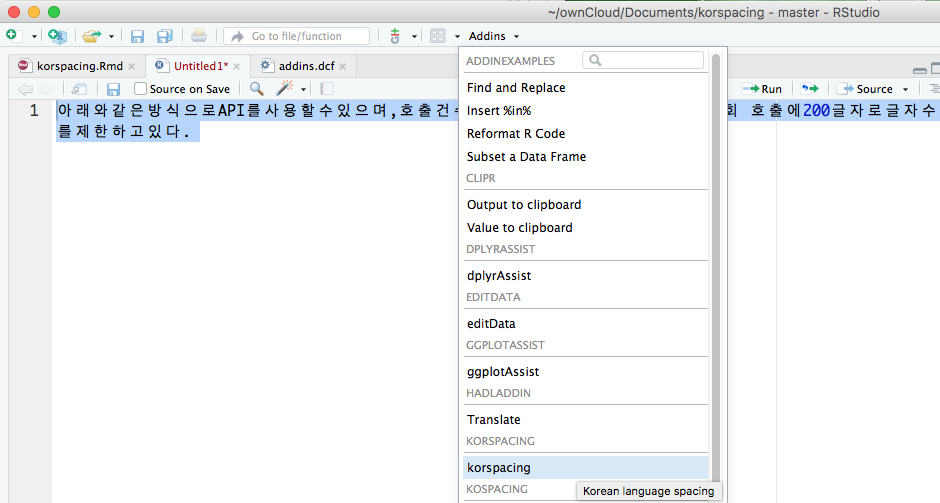
Task: Close the korspacing.Rmd tab
Action: pos(131,67)
